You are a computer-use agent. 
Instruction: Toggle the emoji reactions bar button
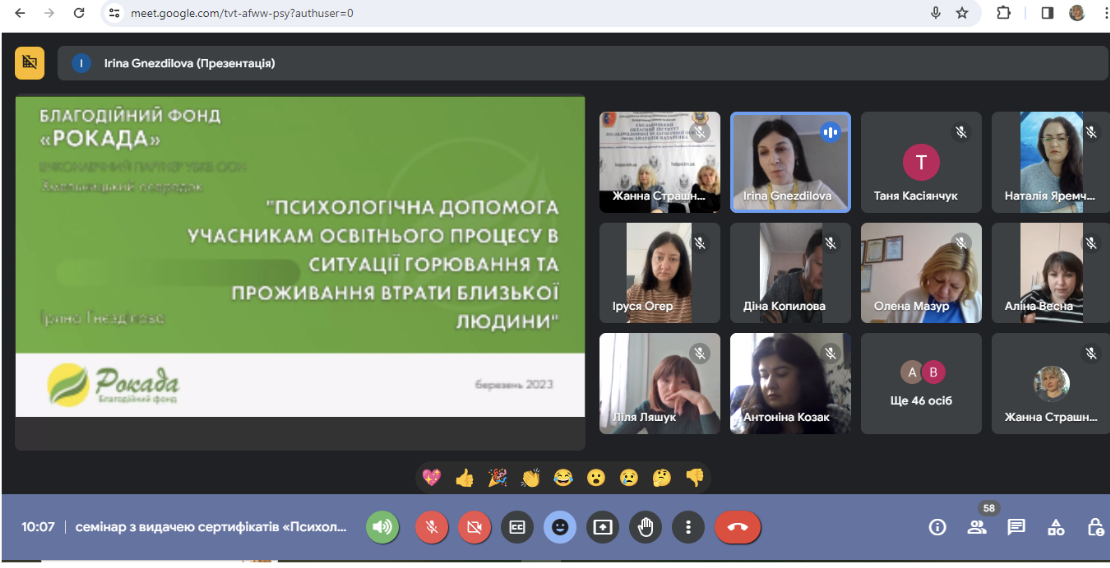560,527
